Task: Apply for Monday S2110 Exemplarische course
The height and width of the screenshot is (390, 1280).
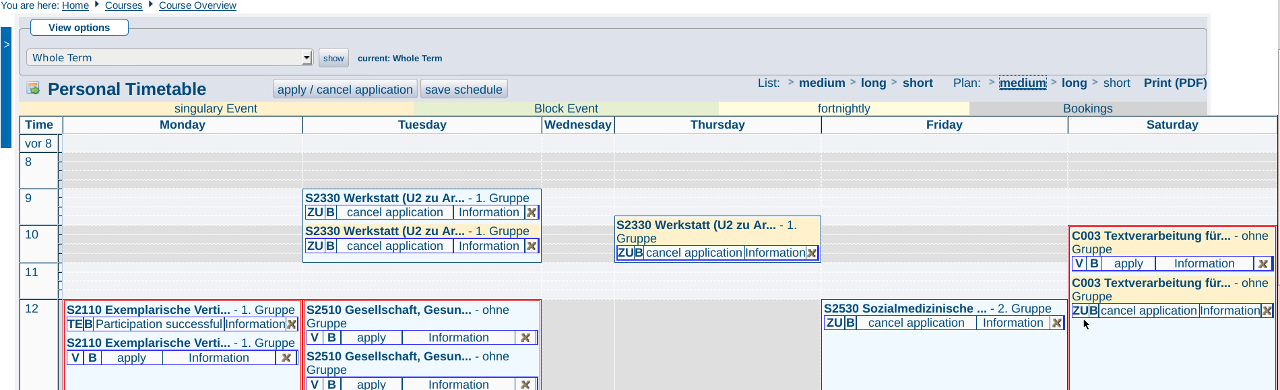Action: click(x=131, y=358)
